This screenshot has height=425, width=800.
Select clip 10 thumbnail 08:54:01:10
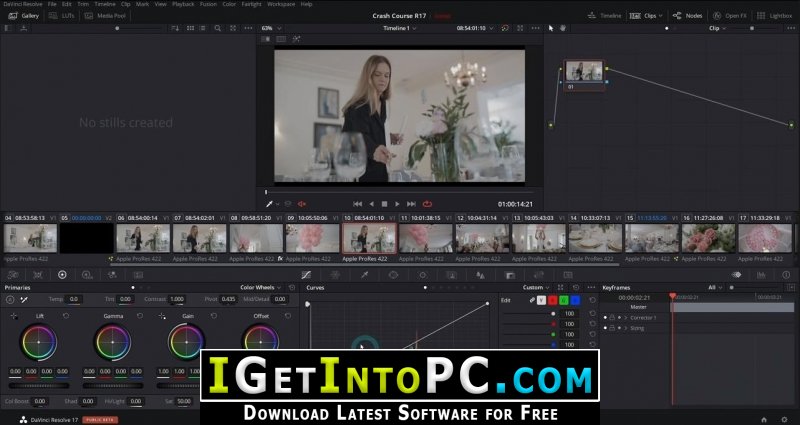(369, 238)
